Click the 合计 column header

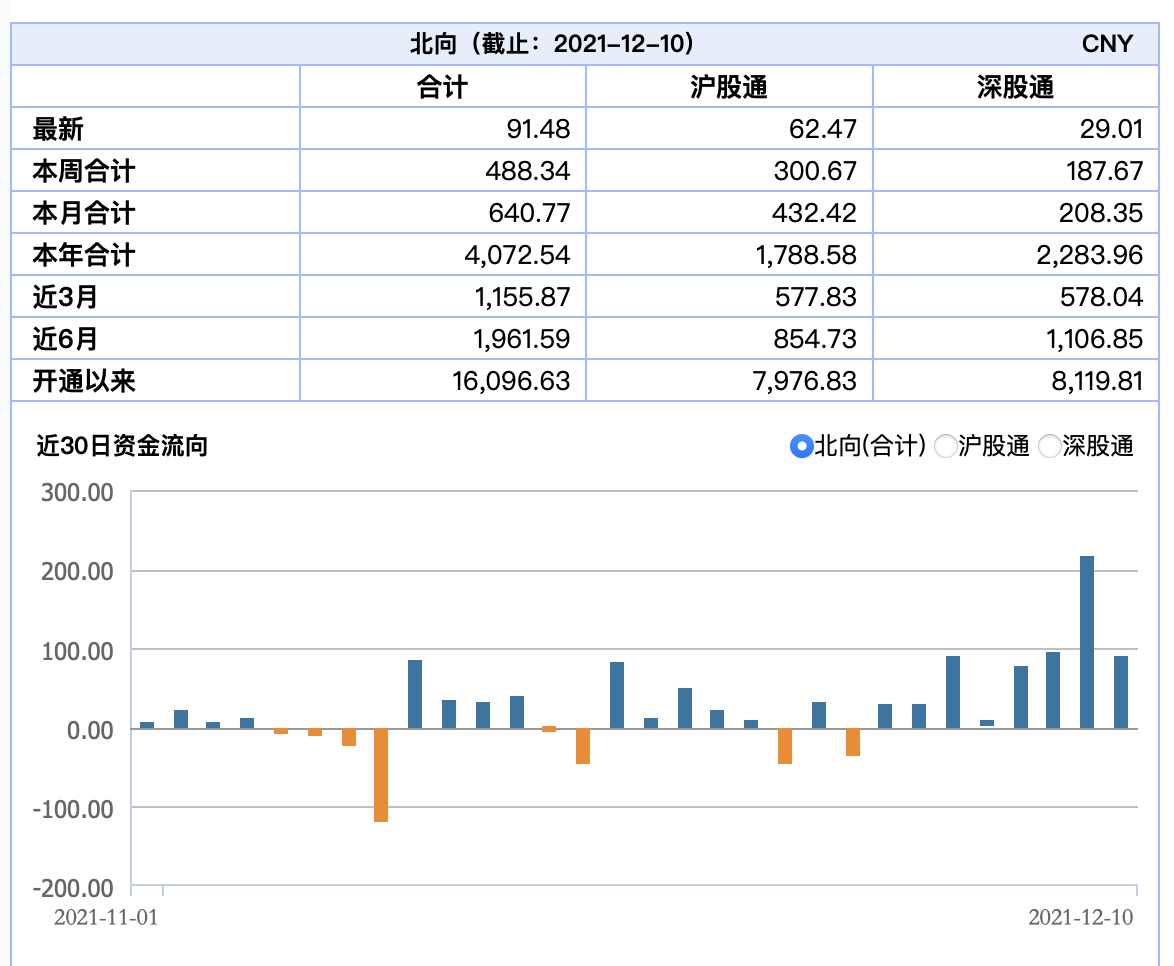[x=442, y=87]
